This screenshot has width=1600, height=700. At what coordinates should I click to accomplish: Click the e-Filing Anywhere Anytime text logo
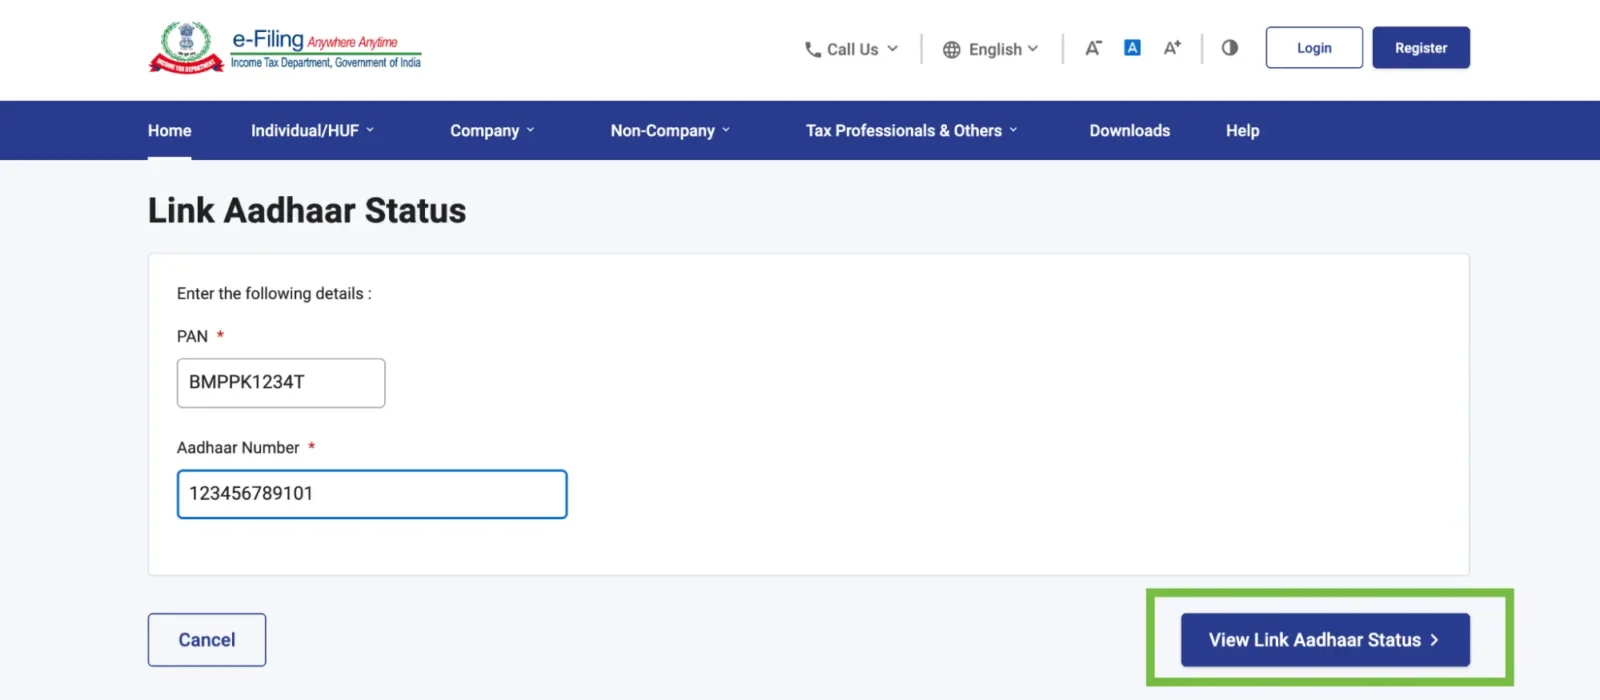pos(326,48)
